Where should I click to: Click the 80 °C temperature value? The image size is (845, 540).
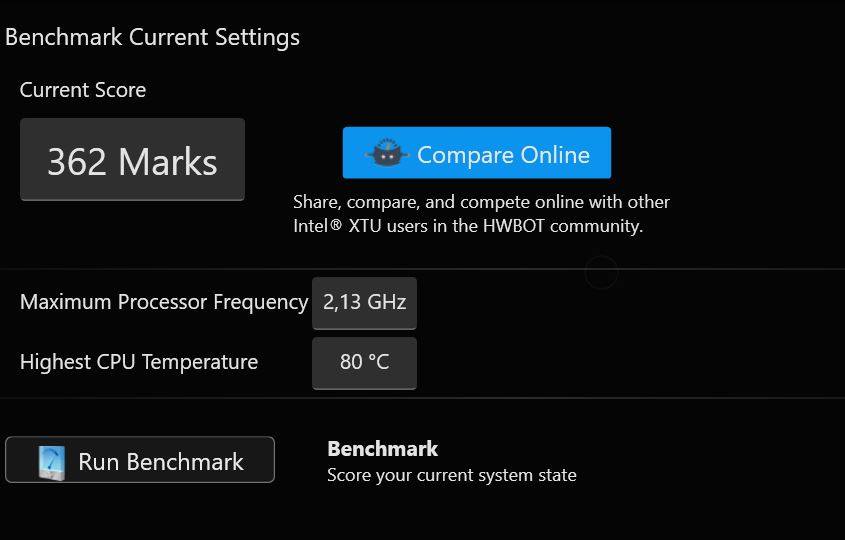click(364, 363)
